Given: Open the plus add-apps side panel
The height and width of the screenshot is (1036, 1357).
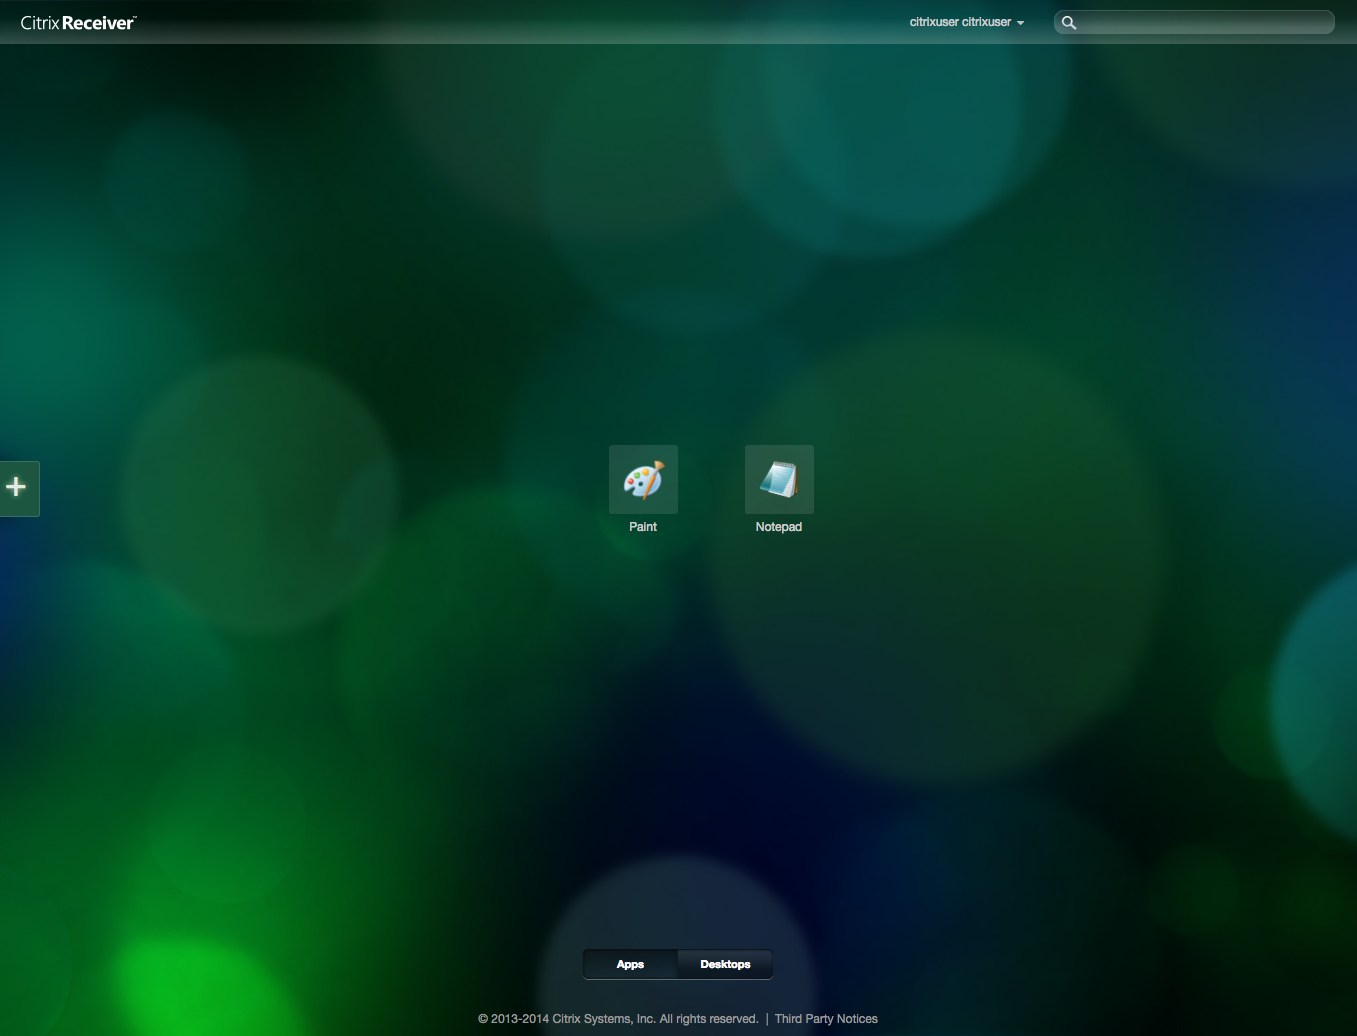Looking at the screenshot, I should (x=18, y=488).
